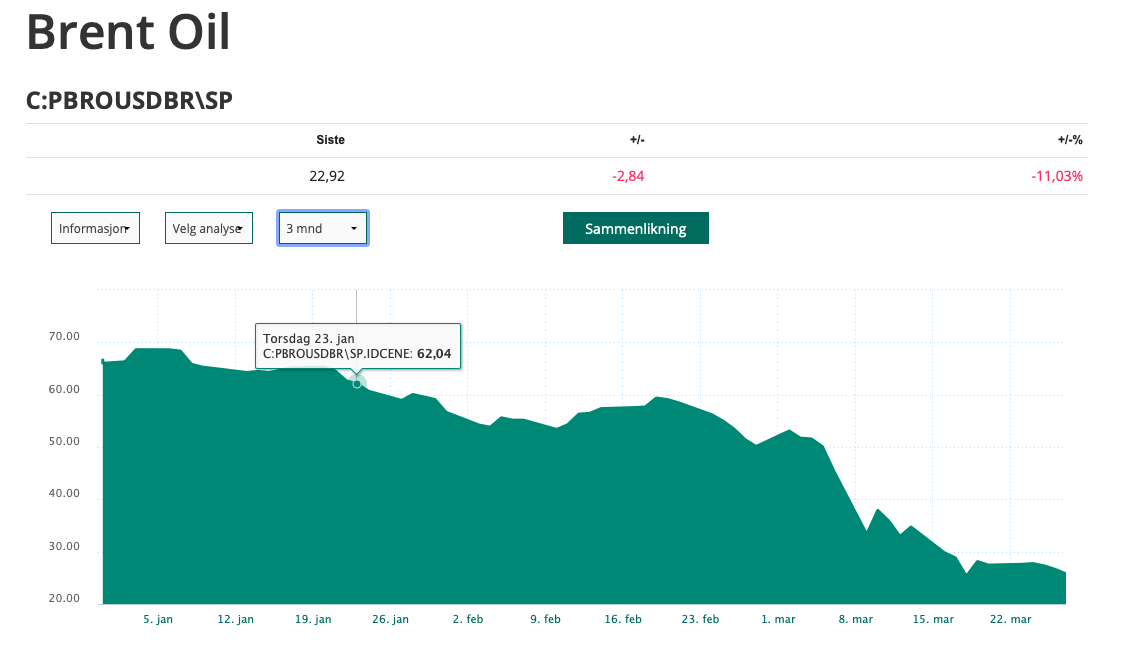Open the Informasjon dropdown
The image size is (1138, 655).
[x=95, y=228]
